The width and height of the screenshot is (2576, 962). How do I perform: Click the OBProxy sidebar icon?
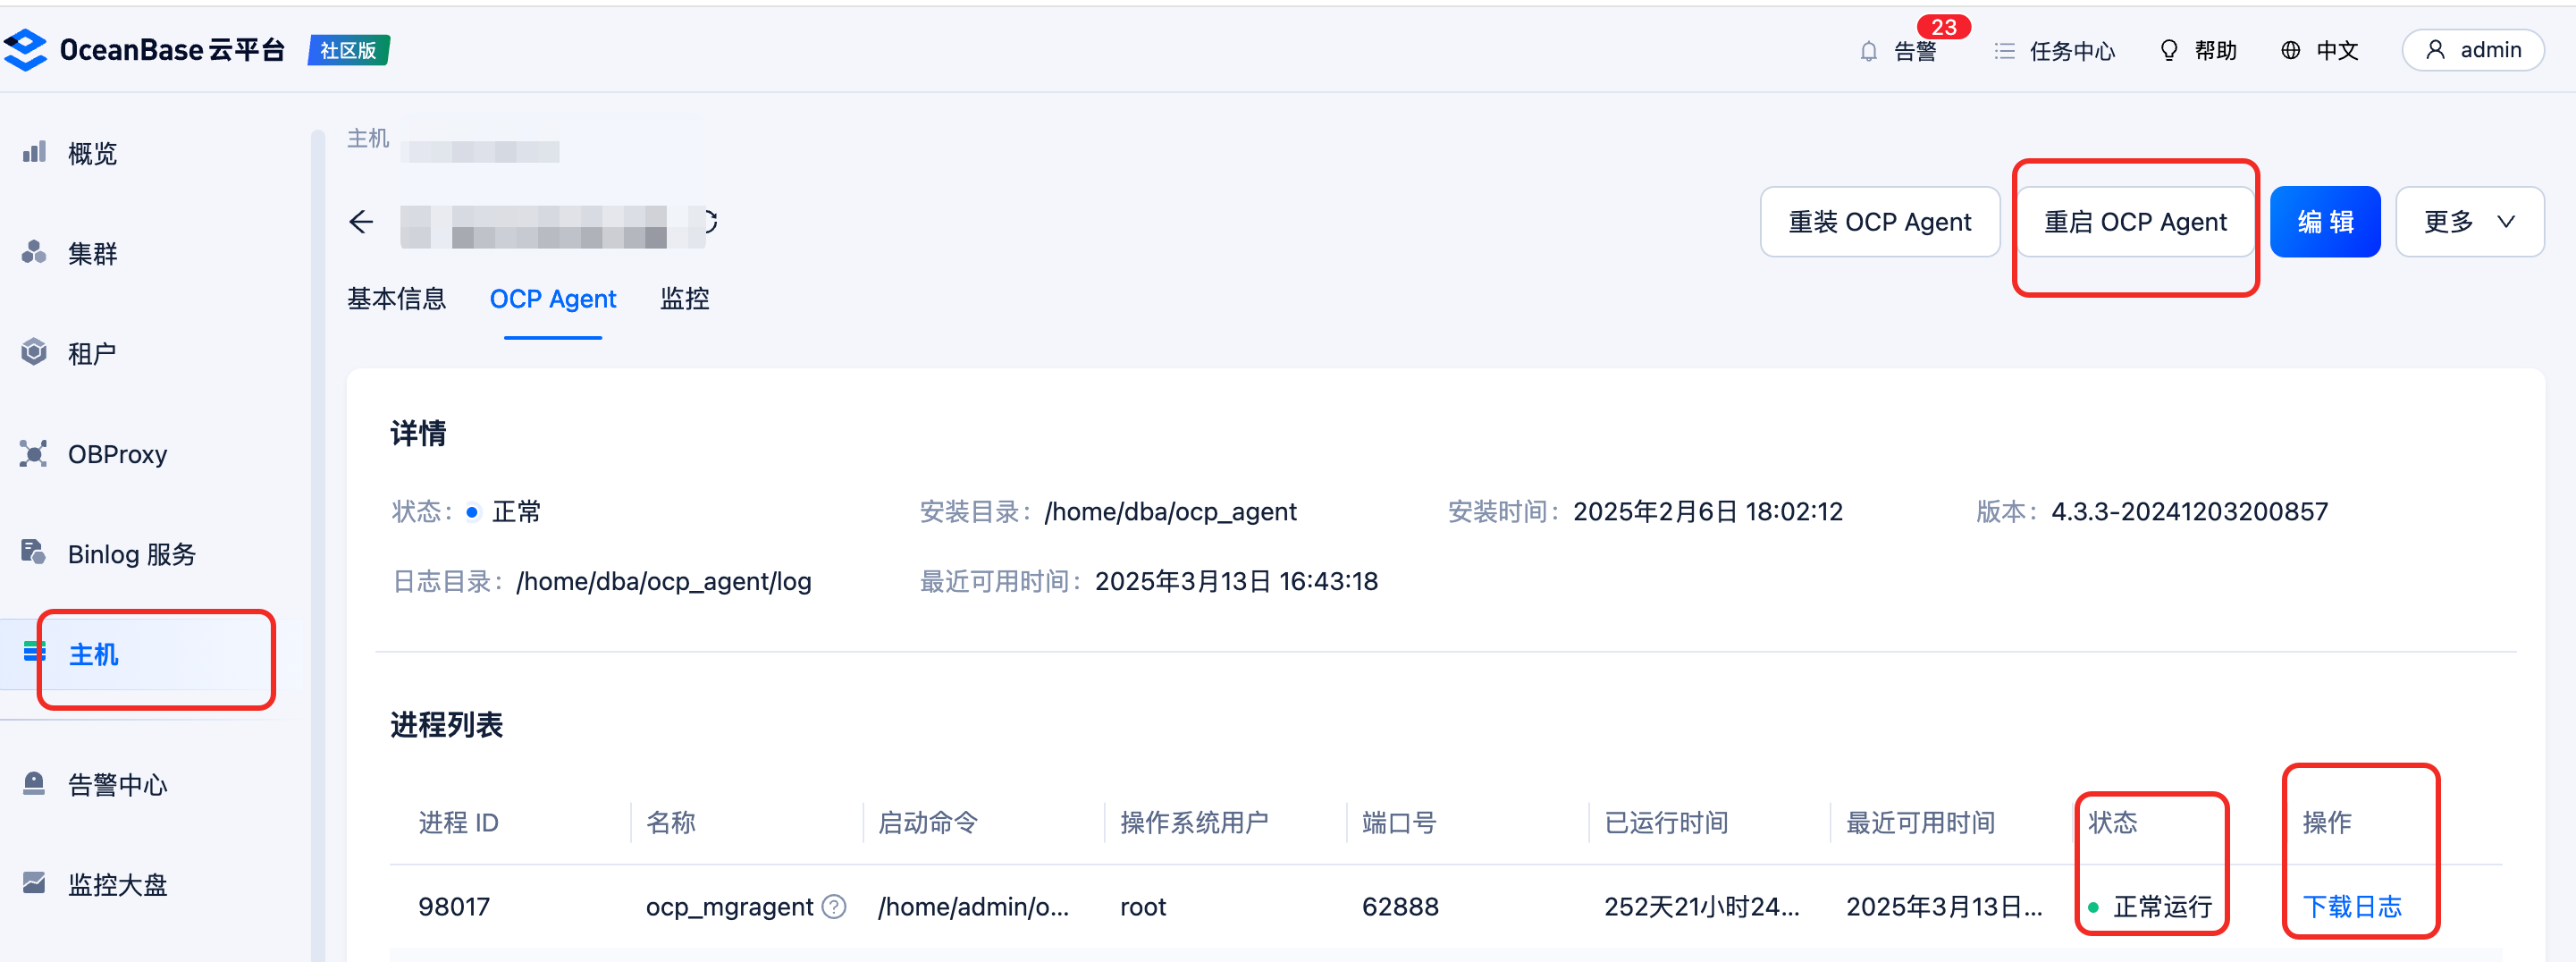tap(34, 453)
